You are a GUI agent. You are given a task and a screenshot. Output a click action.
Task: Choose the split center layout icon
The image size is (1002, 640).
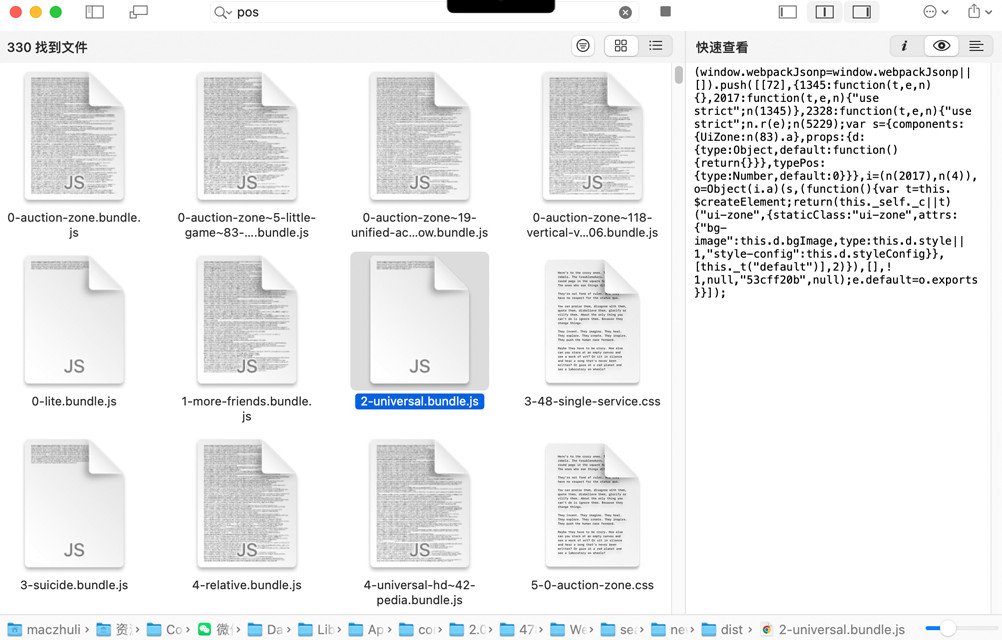[x=824, y=11]
